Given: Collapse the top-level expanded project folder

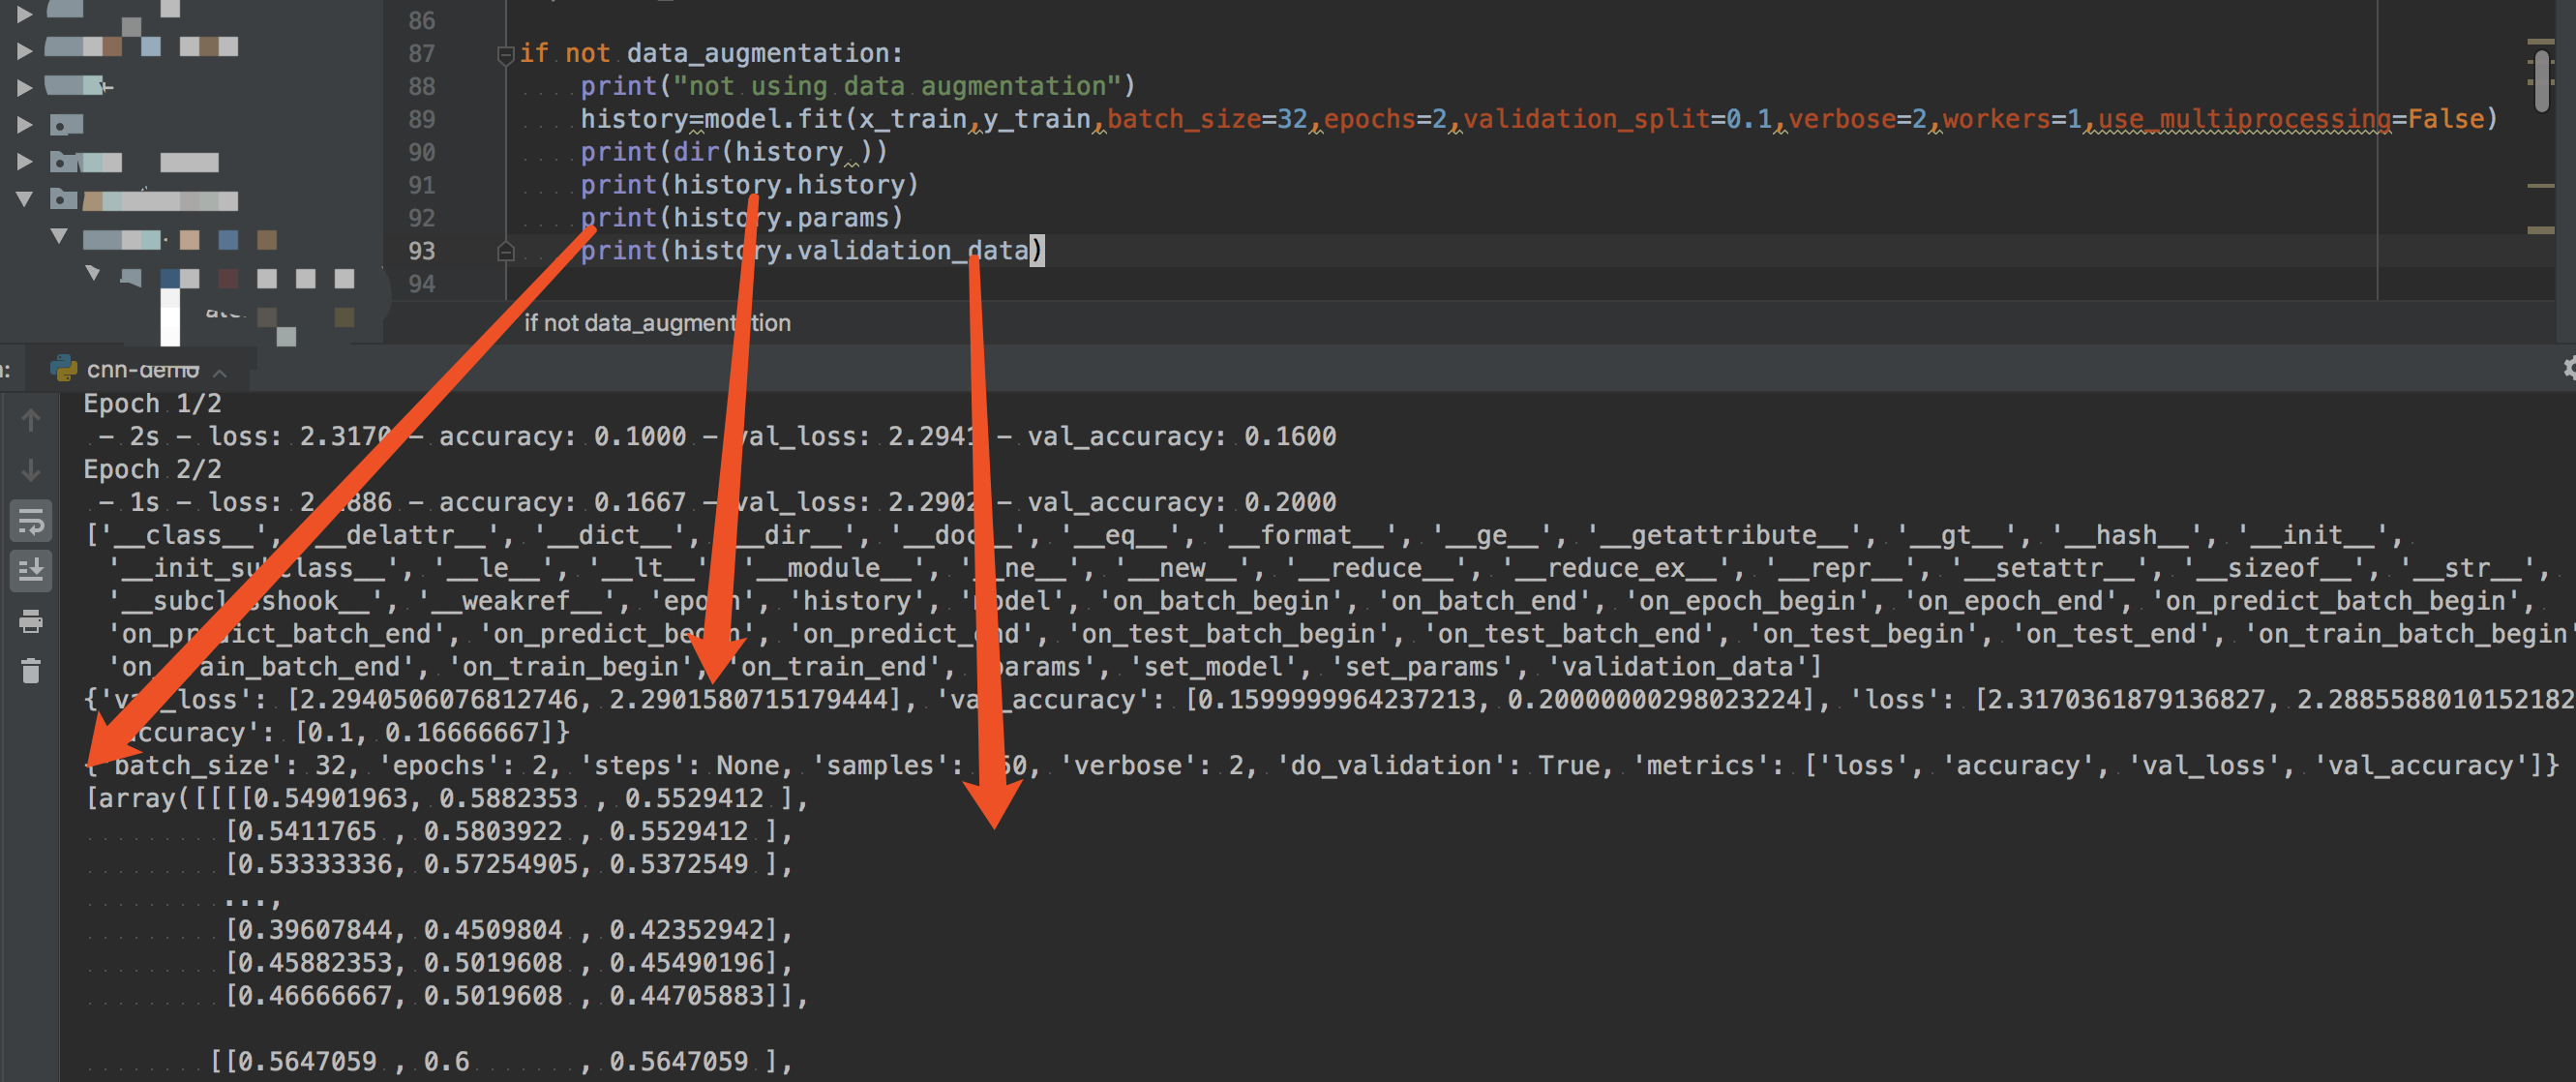Looking at the screenshot, I should pos(25,199).
